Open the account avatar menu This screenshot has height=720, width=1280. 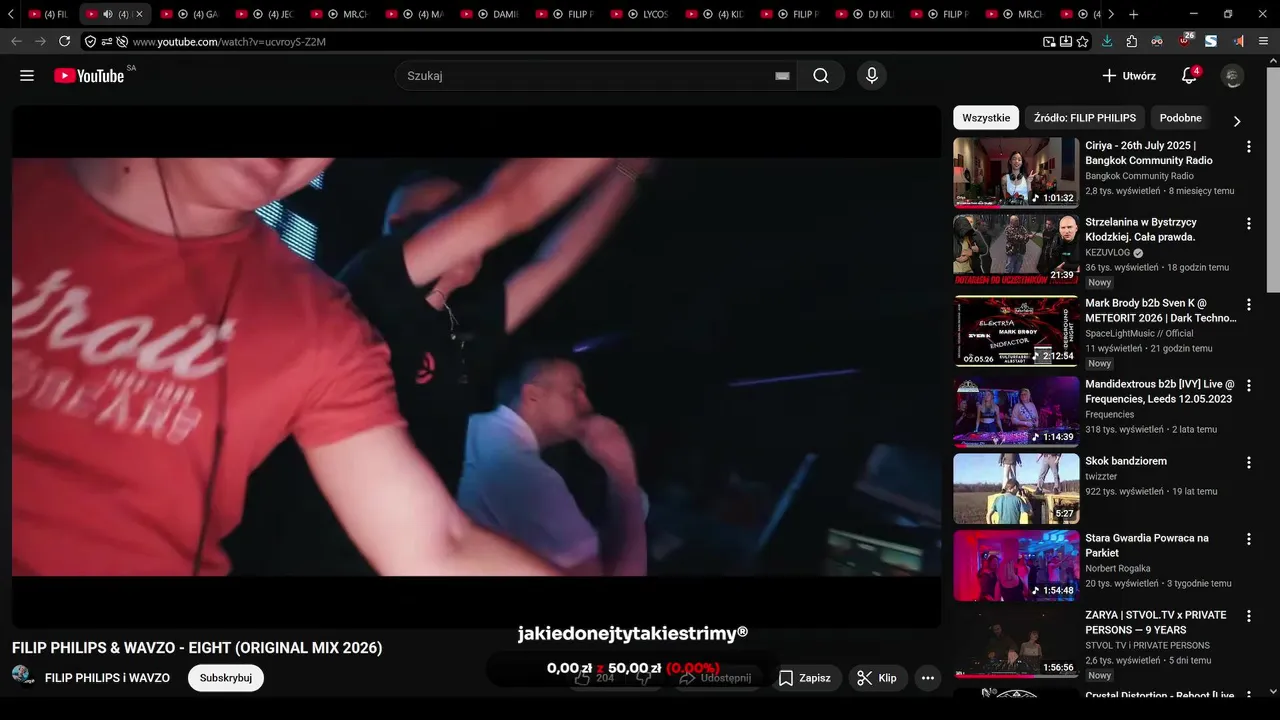click(x=1233, y=76)
